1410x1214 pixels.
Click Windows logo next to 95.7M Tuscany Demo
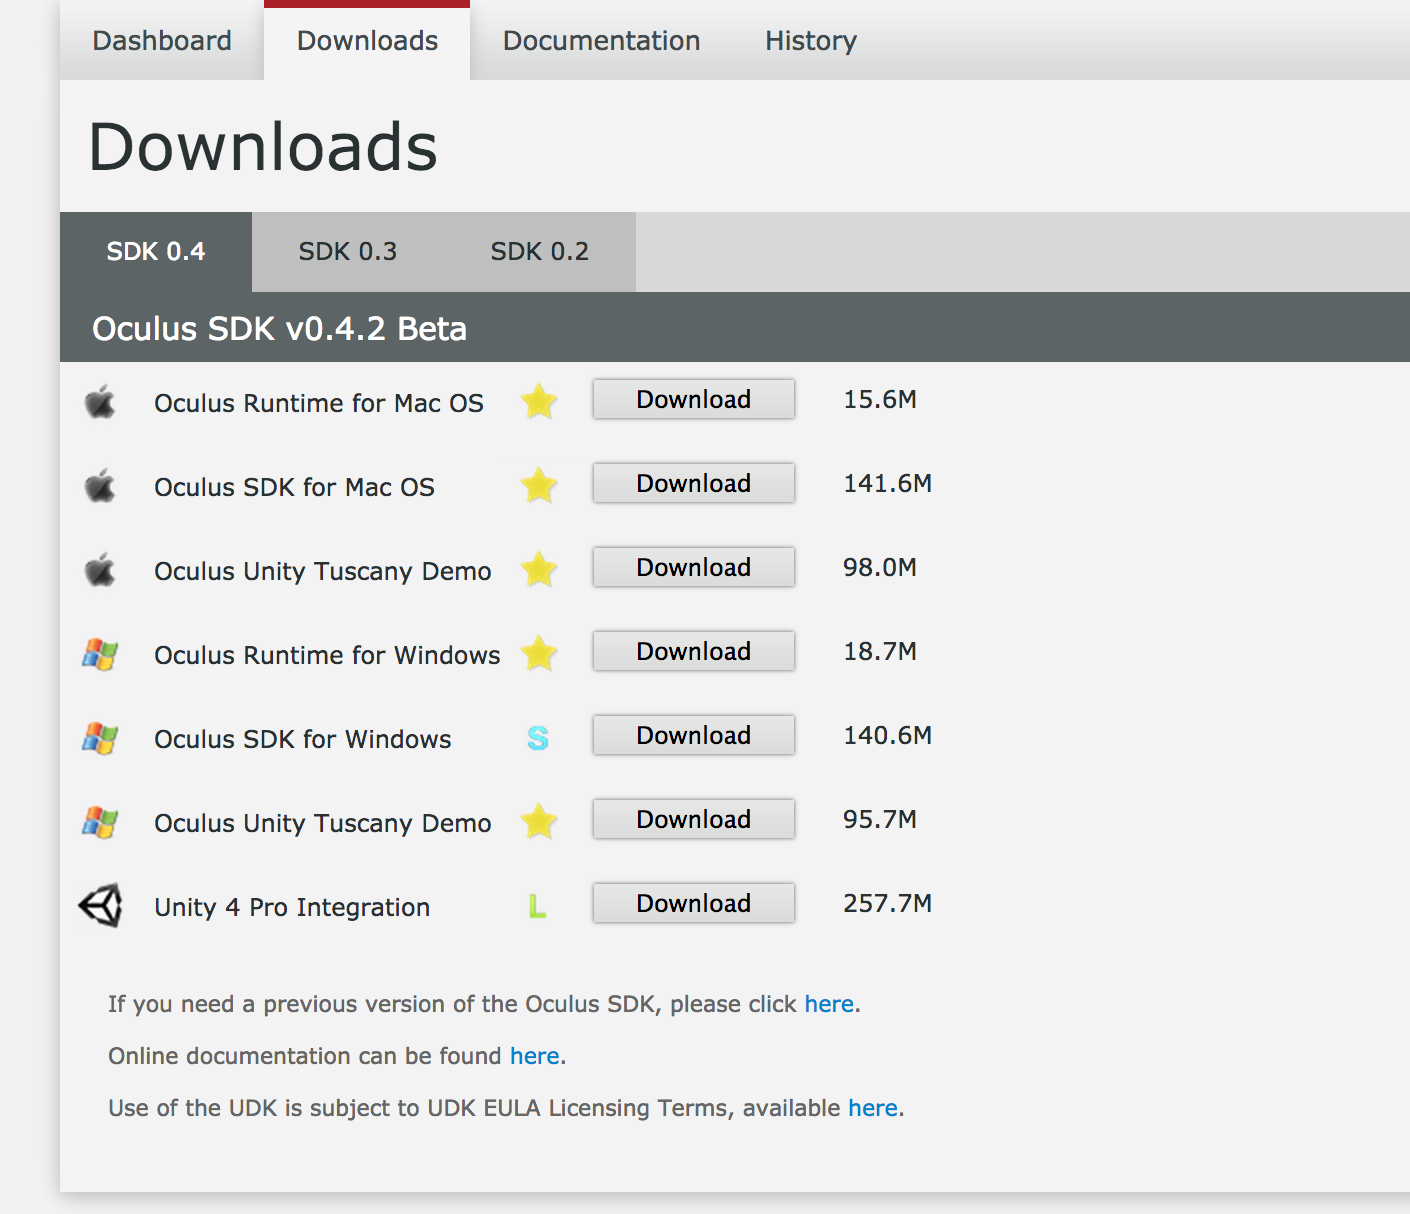[x=100, y=822]
